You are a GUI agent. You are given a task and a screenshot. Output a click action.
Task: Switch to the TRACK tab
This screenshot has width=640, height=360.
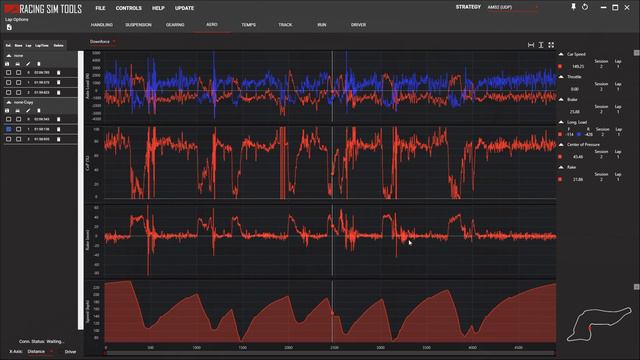(285, 25)
